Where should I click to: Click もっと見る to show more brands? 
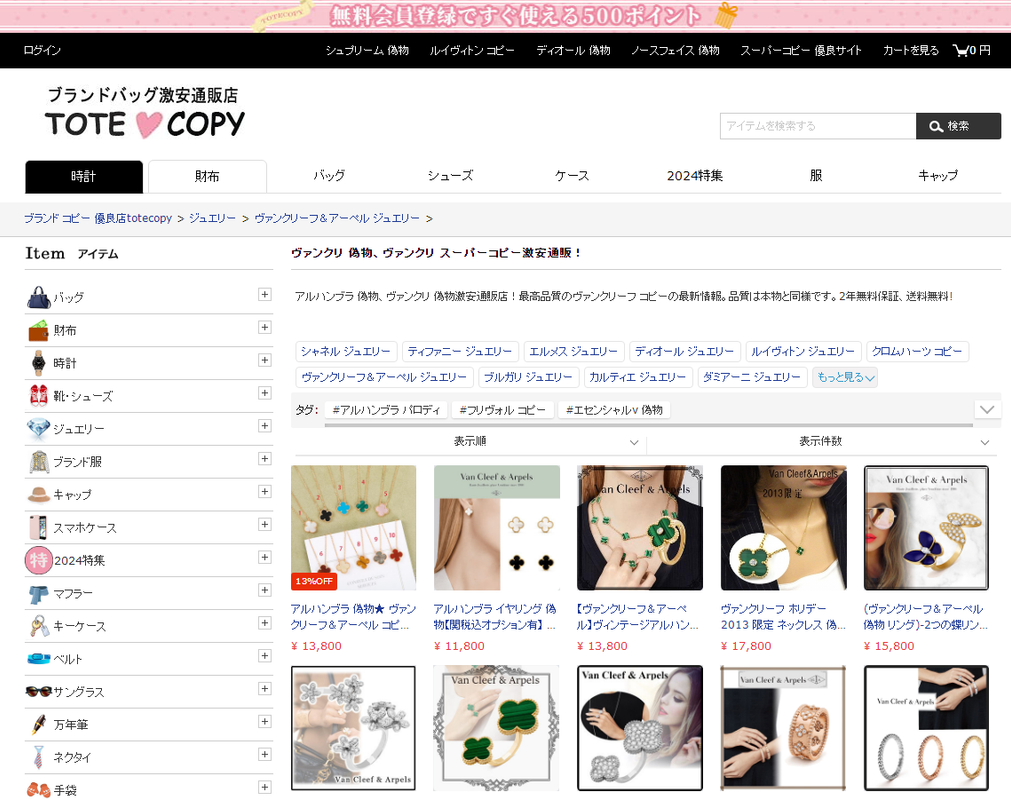point(845,377)
